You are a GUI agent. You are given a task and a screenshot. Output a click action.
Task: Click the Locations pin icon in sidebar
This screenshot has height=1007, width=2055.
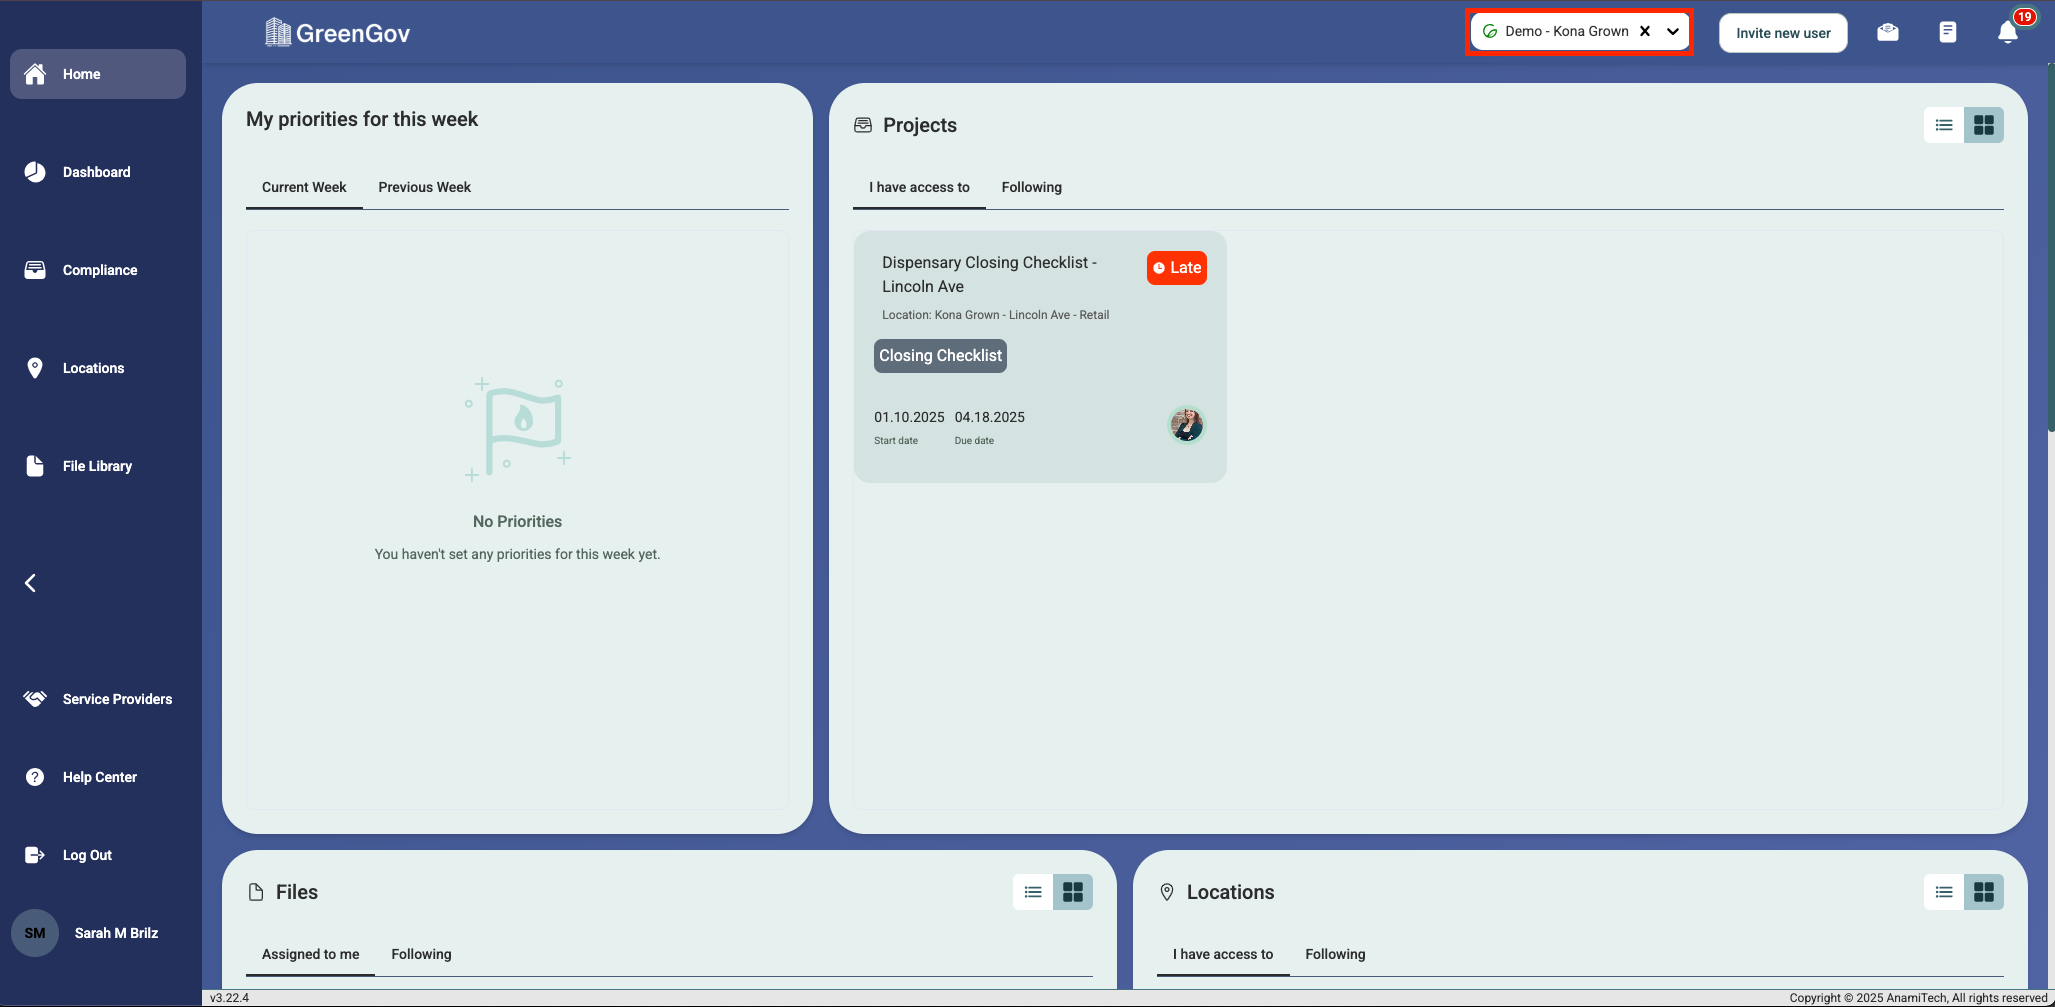[35, 368]
